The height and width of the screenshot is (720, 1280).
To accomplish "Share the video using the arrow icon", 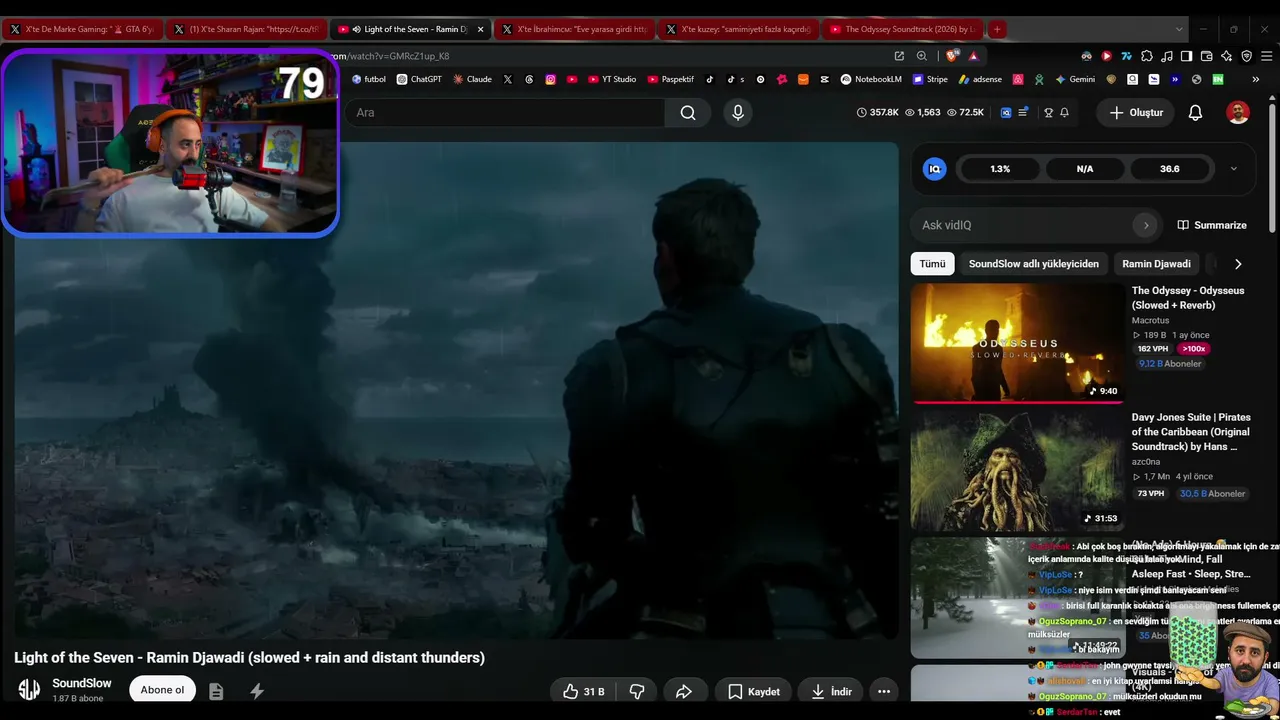I will (x=684, y=691).
